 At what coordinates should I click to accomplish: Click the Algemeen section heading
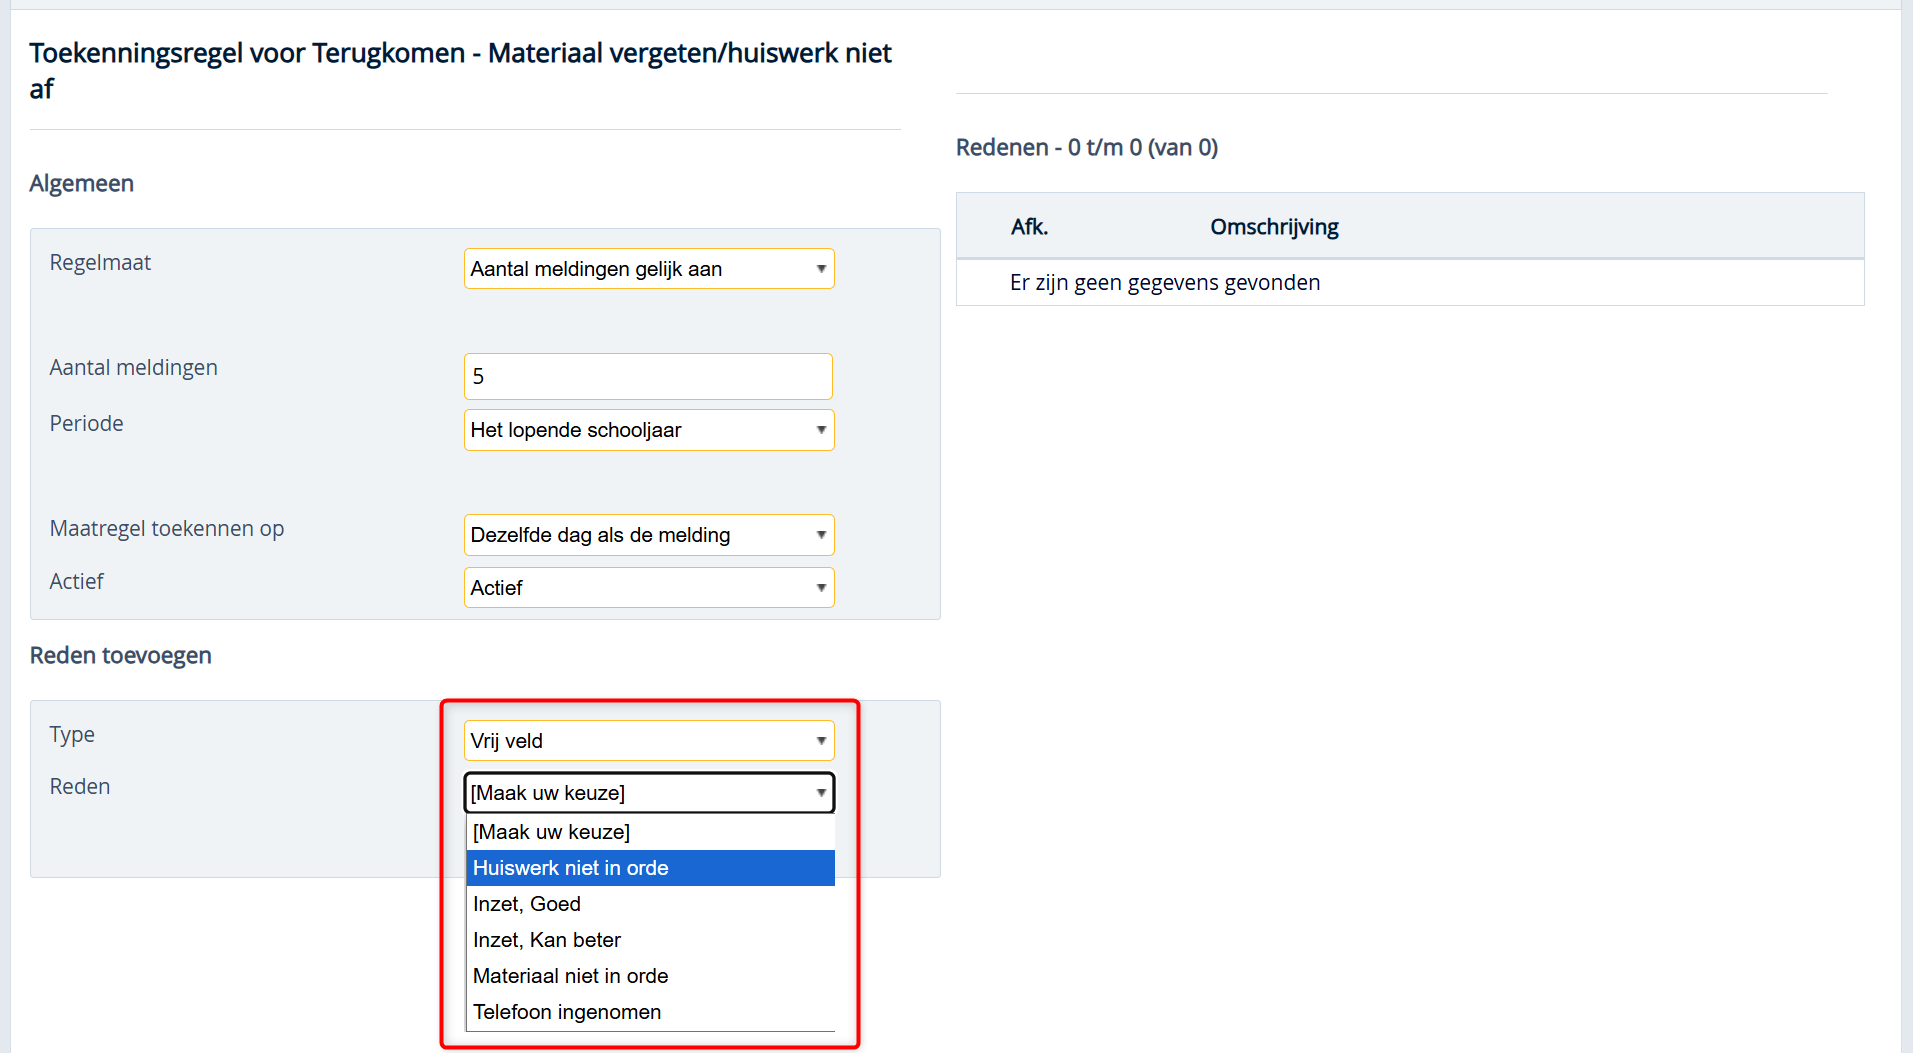82,184
